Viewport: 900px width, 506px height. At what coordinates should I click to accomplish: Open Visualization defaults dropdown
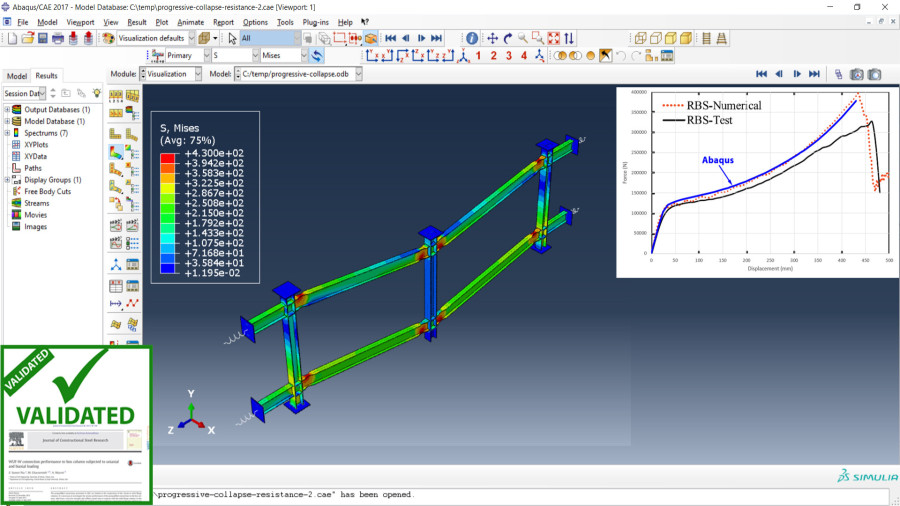coord(156,38)
